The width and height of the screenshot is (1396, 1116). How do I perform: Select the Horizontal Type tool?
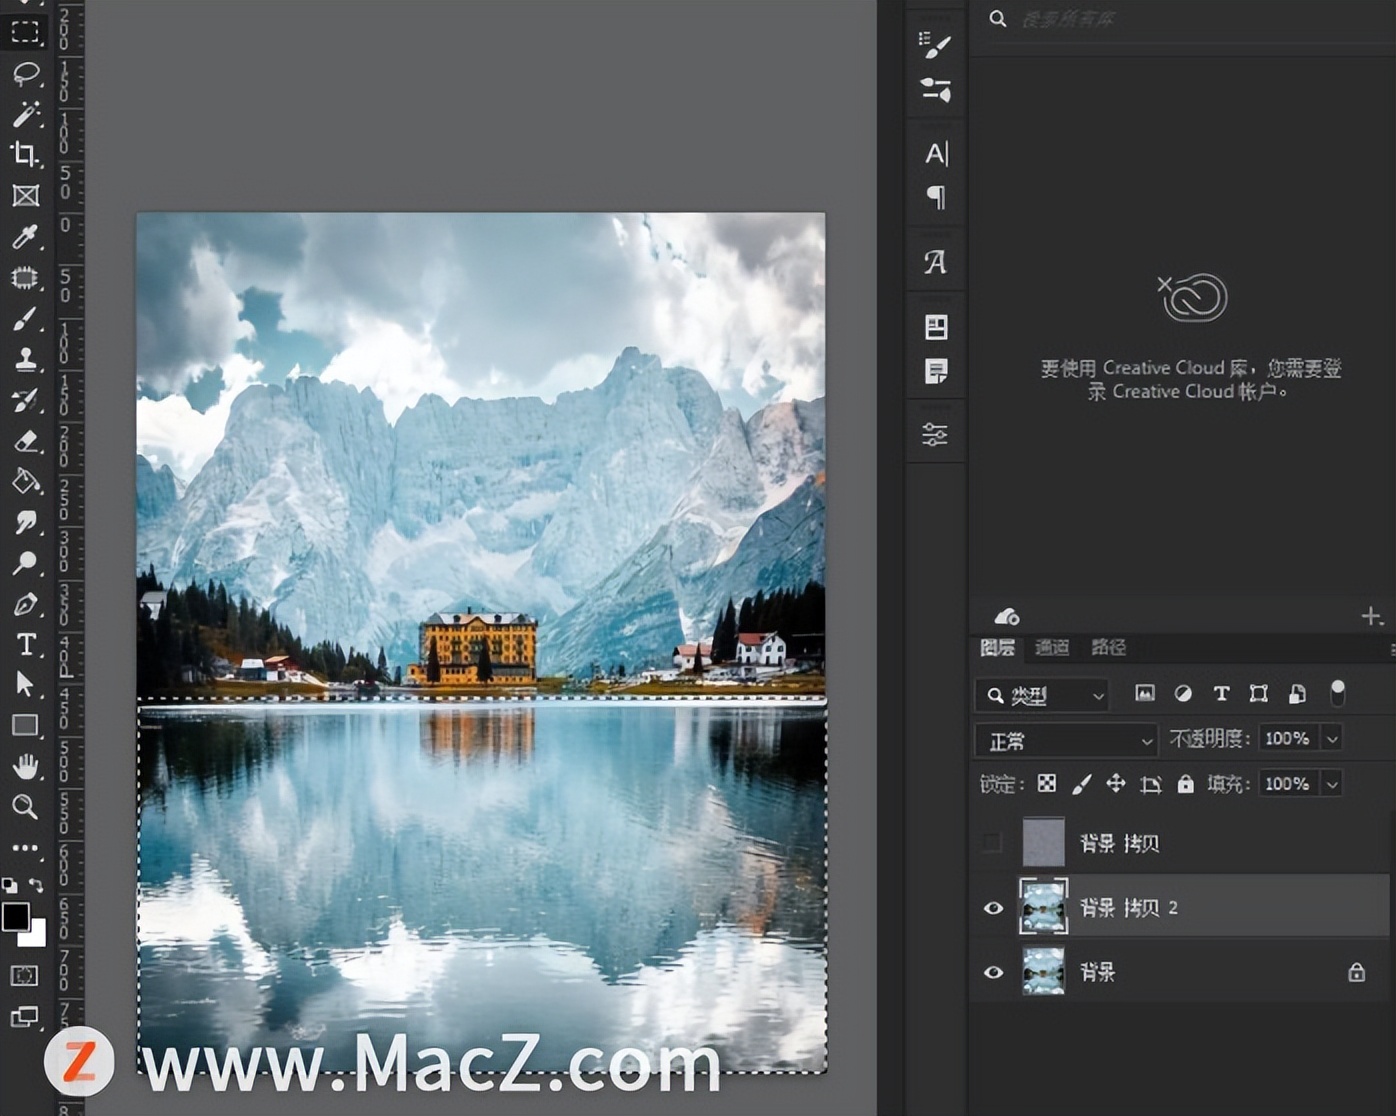point(25,644)
